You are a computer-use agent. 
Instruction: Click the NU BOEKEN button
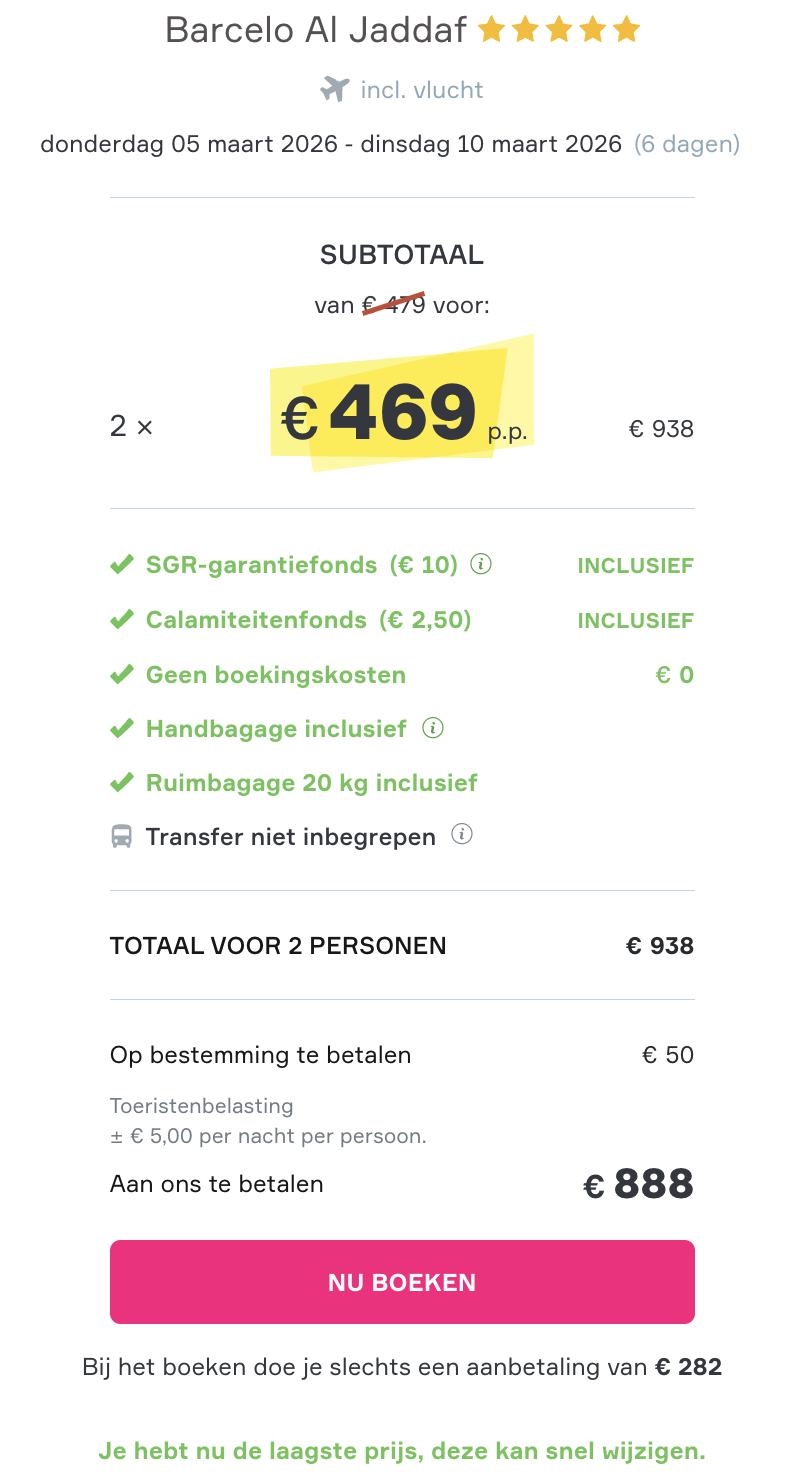401,1281
